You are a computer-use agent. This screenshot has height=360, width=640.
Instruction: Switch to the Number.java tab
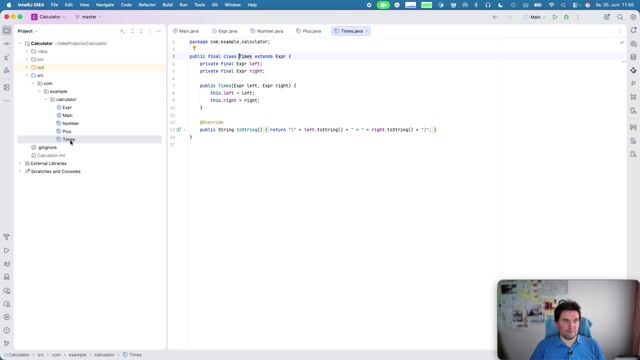[267, 31]
